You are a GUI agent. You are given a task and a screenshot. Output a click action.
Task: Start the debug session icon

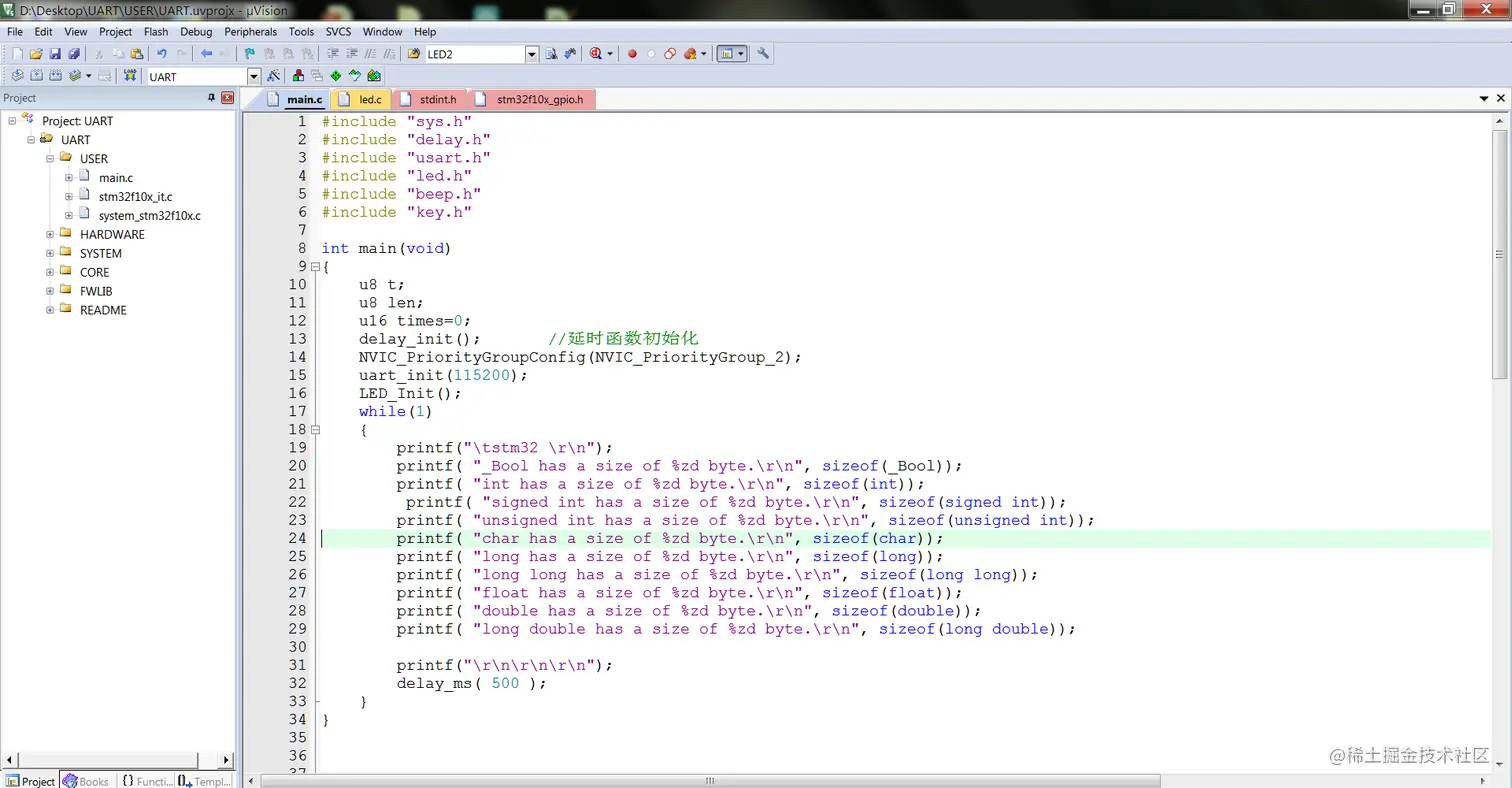pos(596,54)
